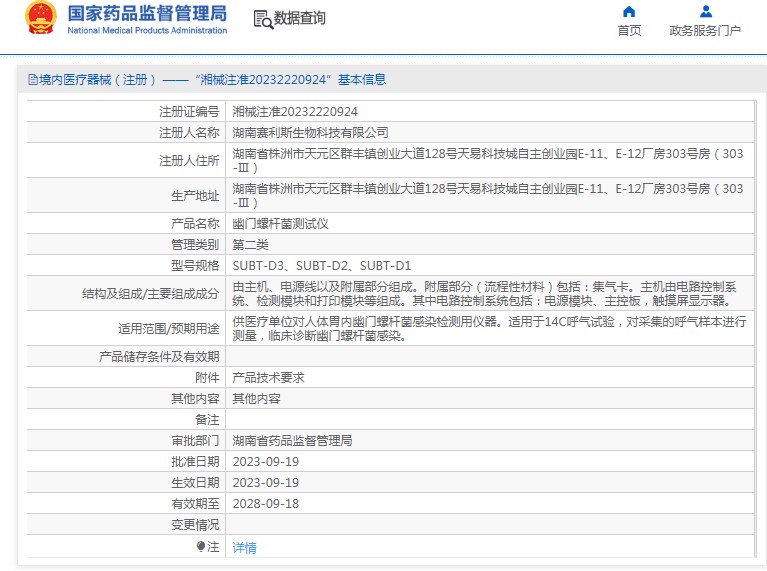Click the 产品名称 label
The height and width of the screenshot is (571, 767).
coord(195,224)
